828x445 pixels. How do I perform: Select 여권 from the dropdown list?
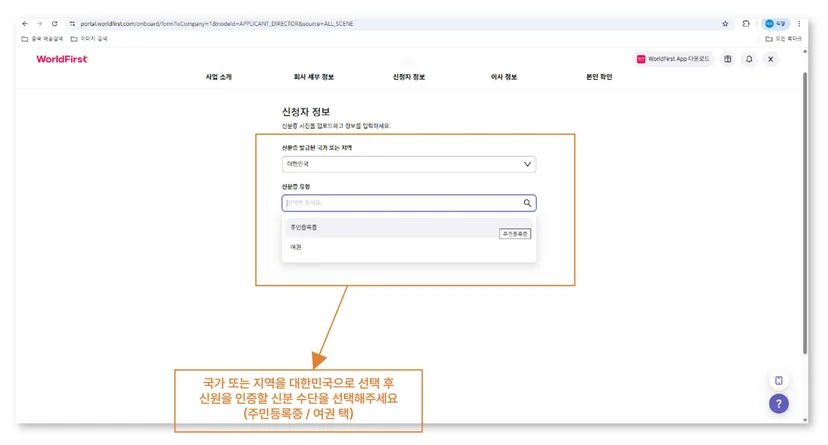click(x=409, y=247)
